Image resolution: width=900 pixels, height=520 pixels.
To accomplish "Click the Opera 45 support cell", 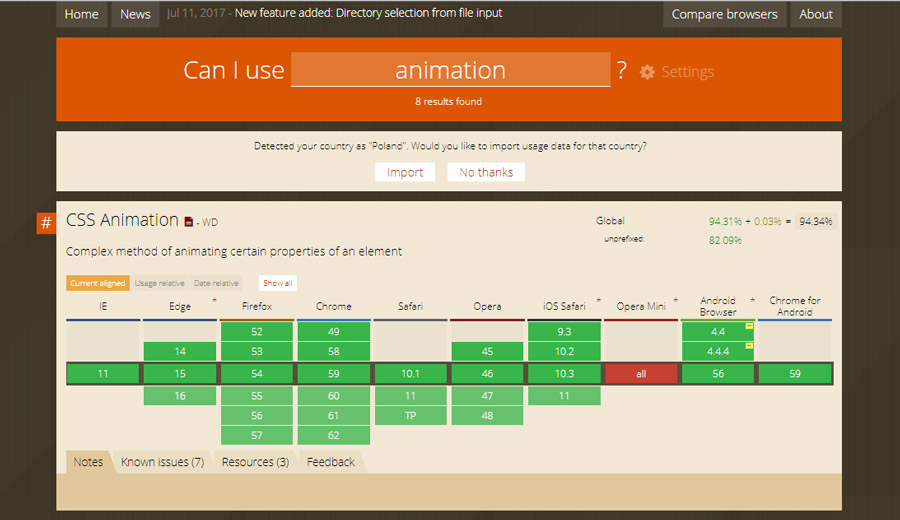I will pyautogui.click(x=487, y=351).
